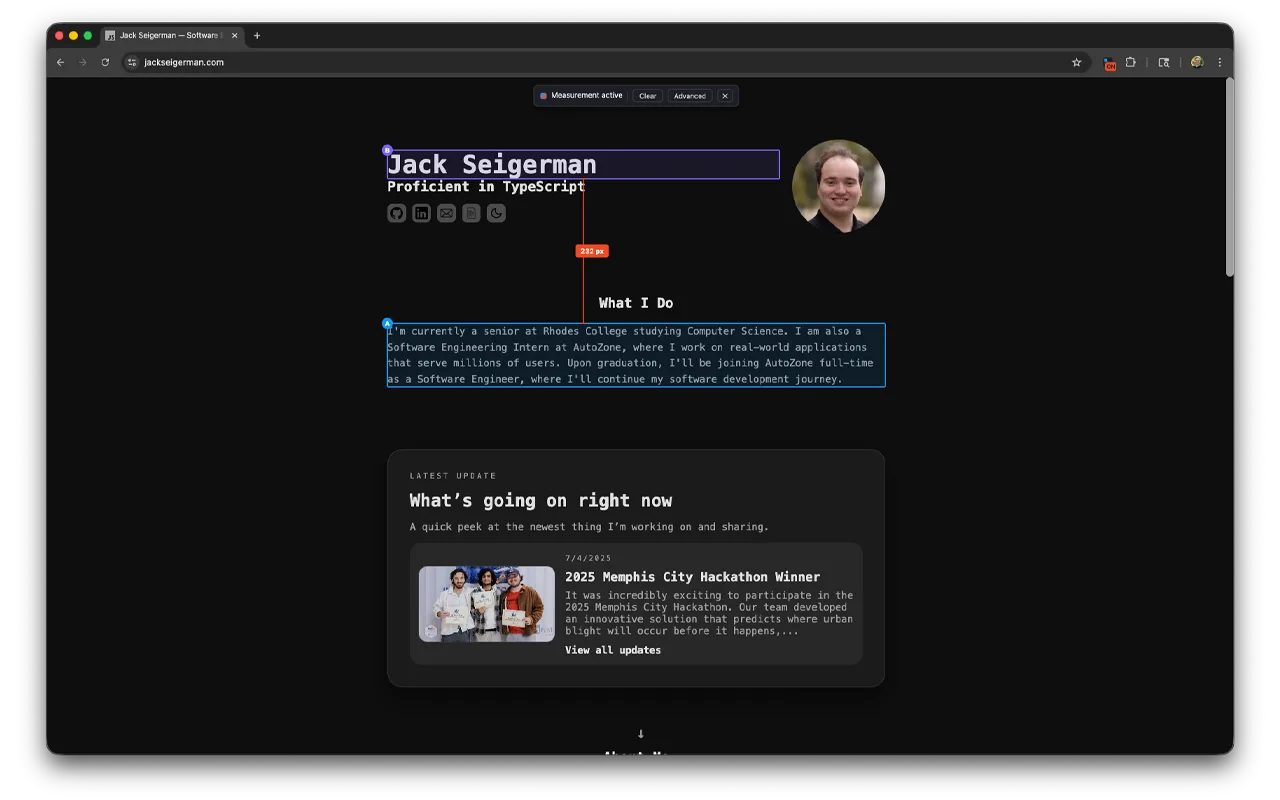The image size is (1280, 800).
Task: Click the Proficient in TypeScript subtitle
Action: coord(486,186)
